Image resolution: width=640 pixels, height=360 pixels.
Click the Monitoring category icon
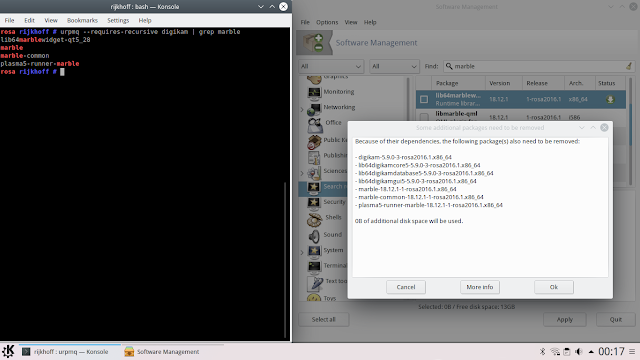(x=314, y=93)
